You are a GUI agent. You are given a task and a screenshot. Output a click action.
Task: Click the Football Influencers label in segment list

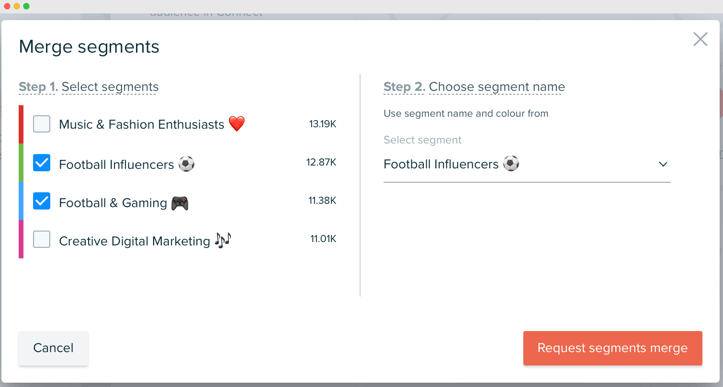(x=117, y=165)
